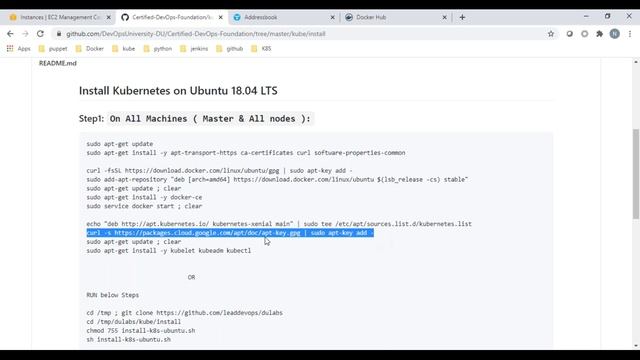Click the address bar URL
640x360 pixels.
click(x=196, y=34)
